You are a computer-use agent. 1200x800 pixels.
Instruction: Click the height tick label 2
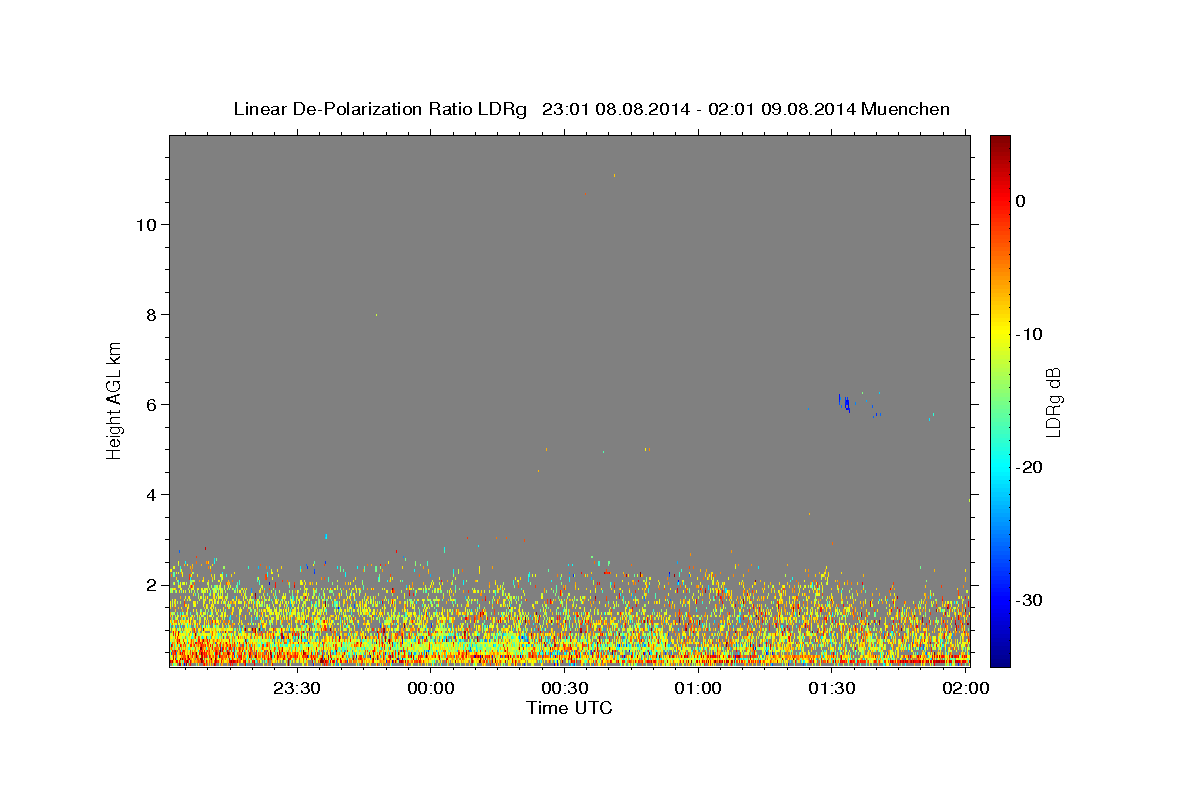[x=150, y=584]
